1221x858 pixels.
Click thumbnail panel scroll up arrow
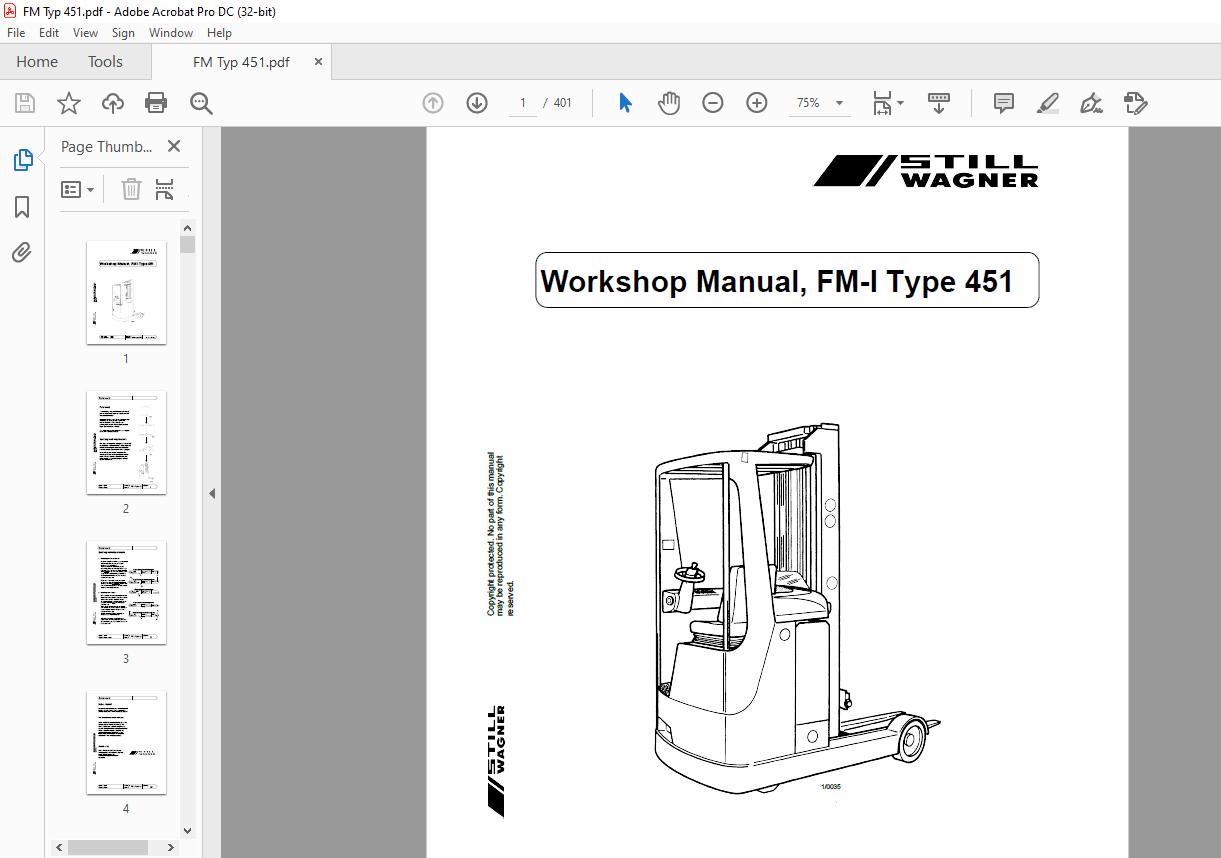(187, 228)
